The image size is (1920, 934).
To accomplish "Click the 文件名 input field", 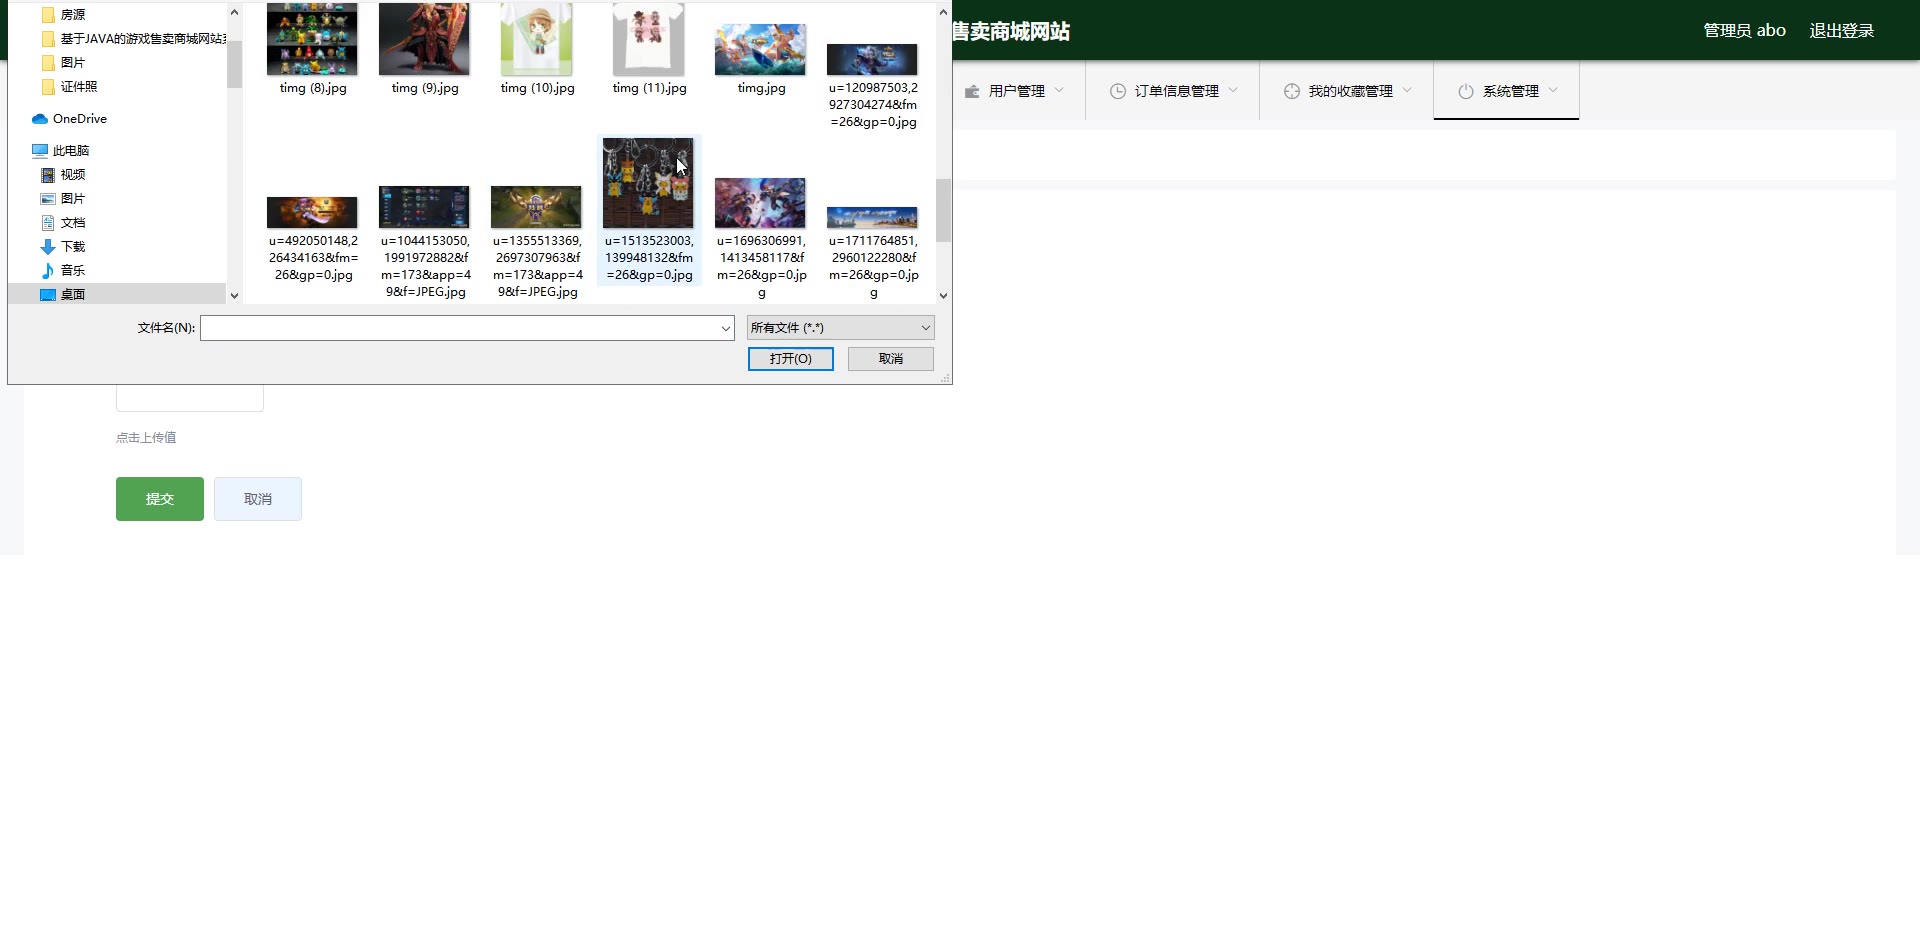I will 458,328.
